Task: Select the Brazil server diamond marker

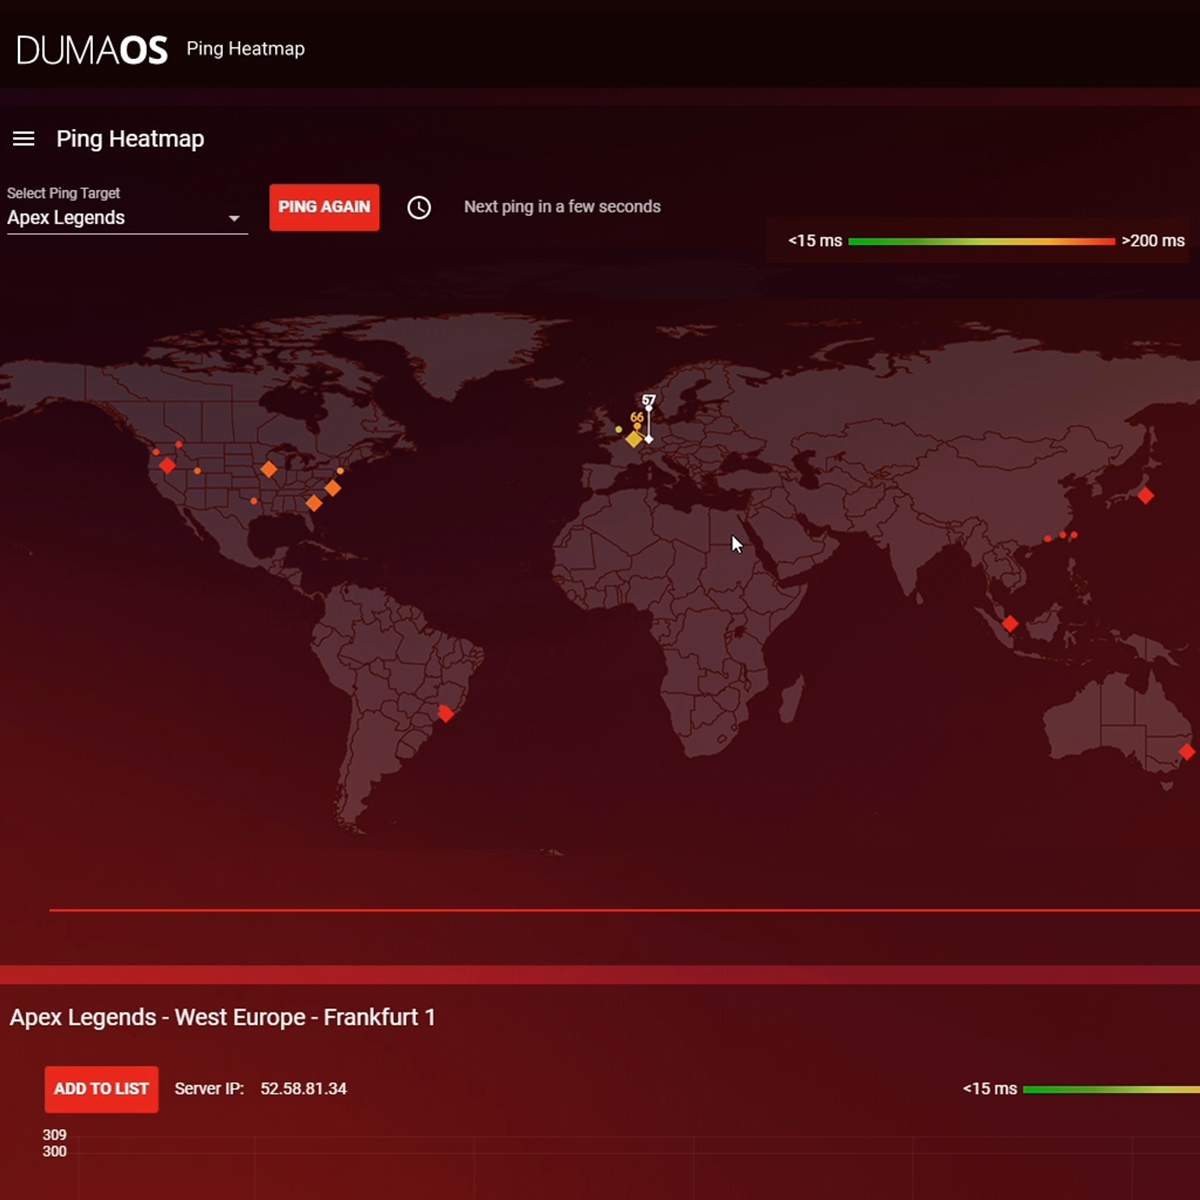Action: click(x=446, y=713)
